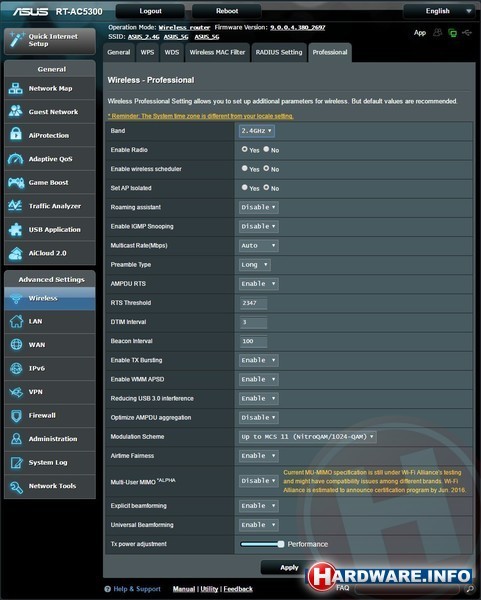Open the Modulation Scheme dropdown
Screen dimensions: 481x600
pos(307,437)
